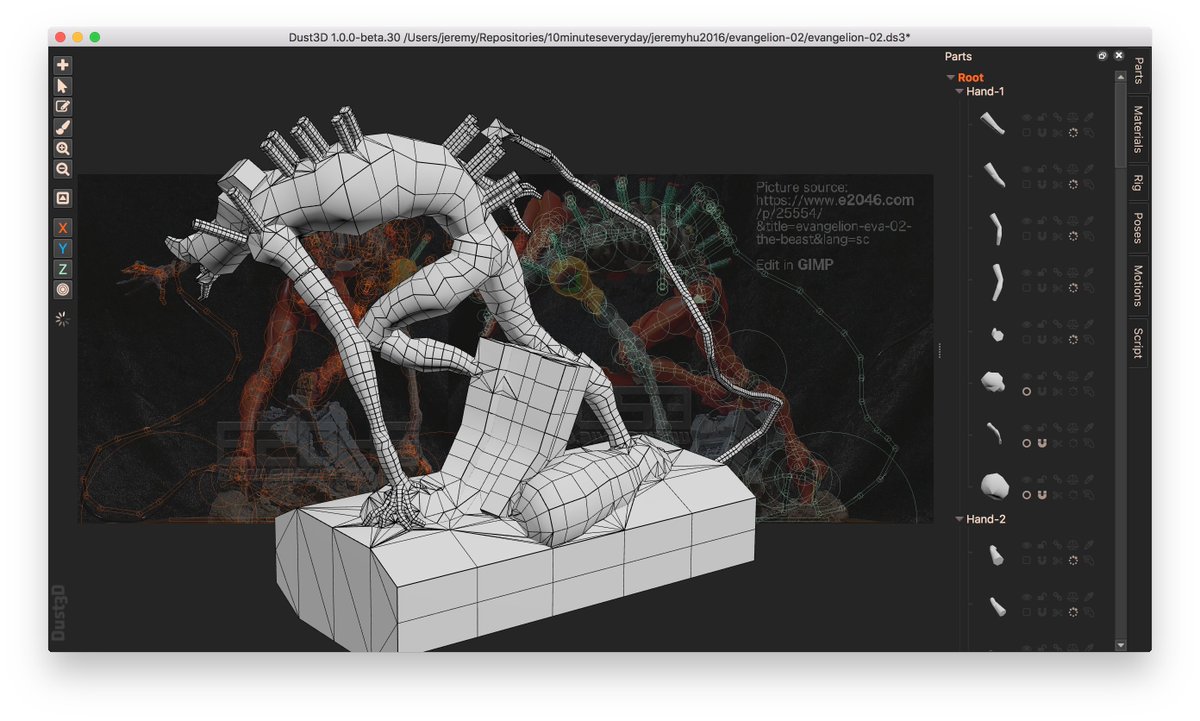Viewport: 1200px width, 721px height.
Task: Click material icon of first Hand-1 part
Action: click(x=1089, y=132)
